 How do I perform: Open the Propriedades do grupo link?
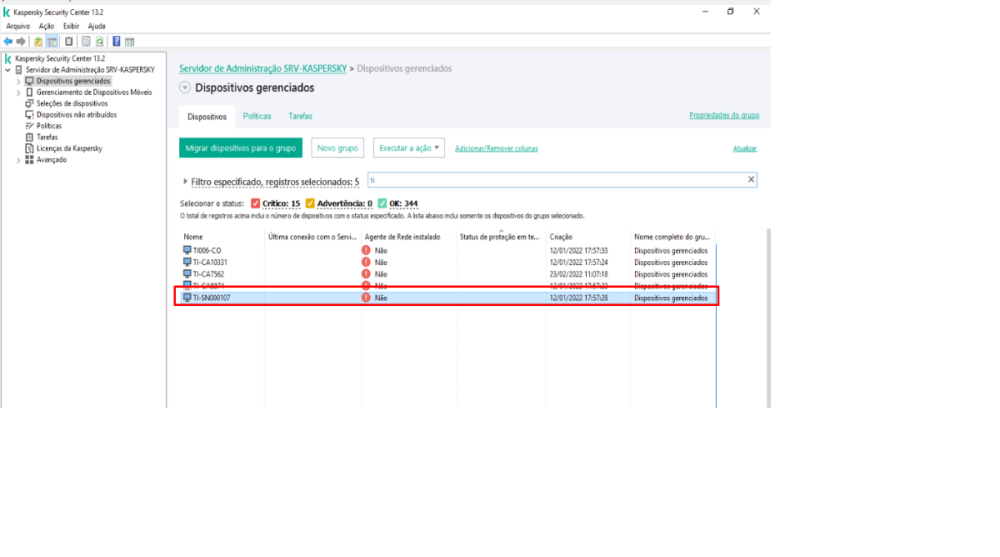pyautogui.click(x=724, y=115)
